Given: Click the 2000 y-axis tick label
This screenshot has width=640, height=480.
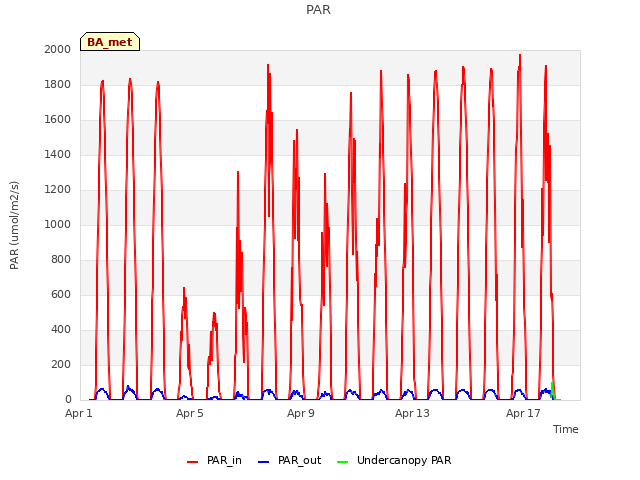Looking at the screenshot, I should coord(58,49).
